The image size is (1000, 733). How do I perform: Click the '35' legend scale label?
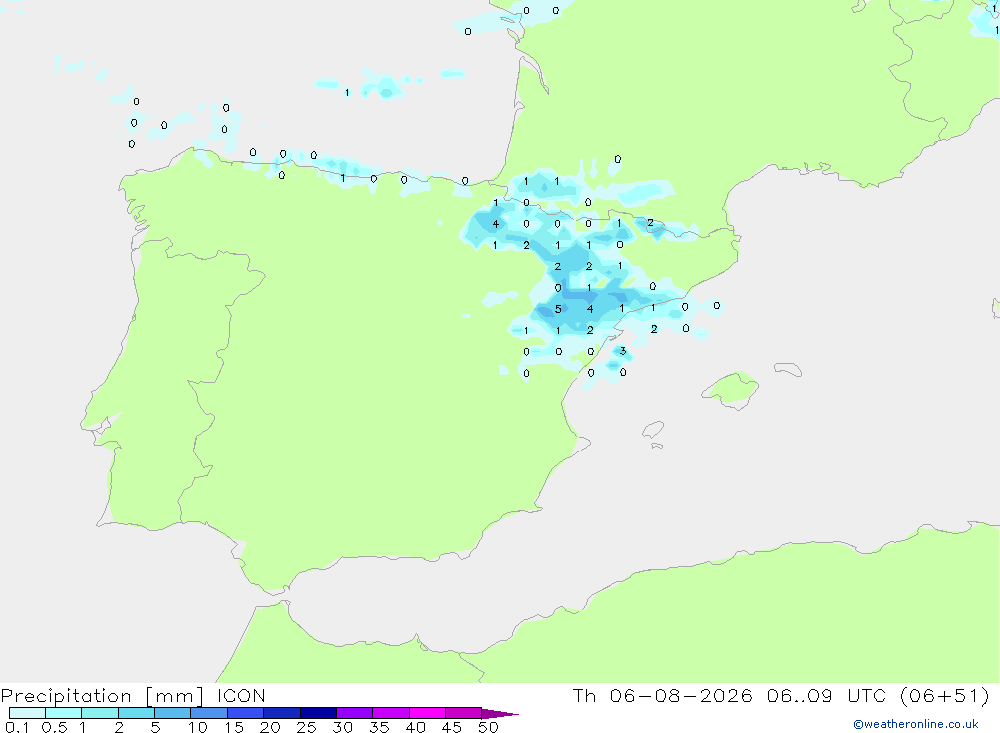379,727
